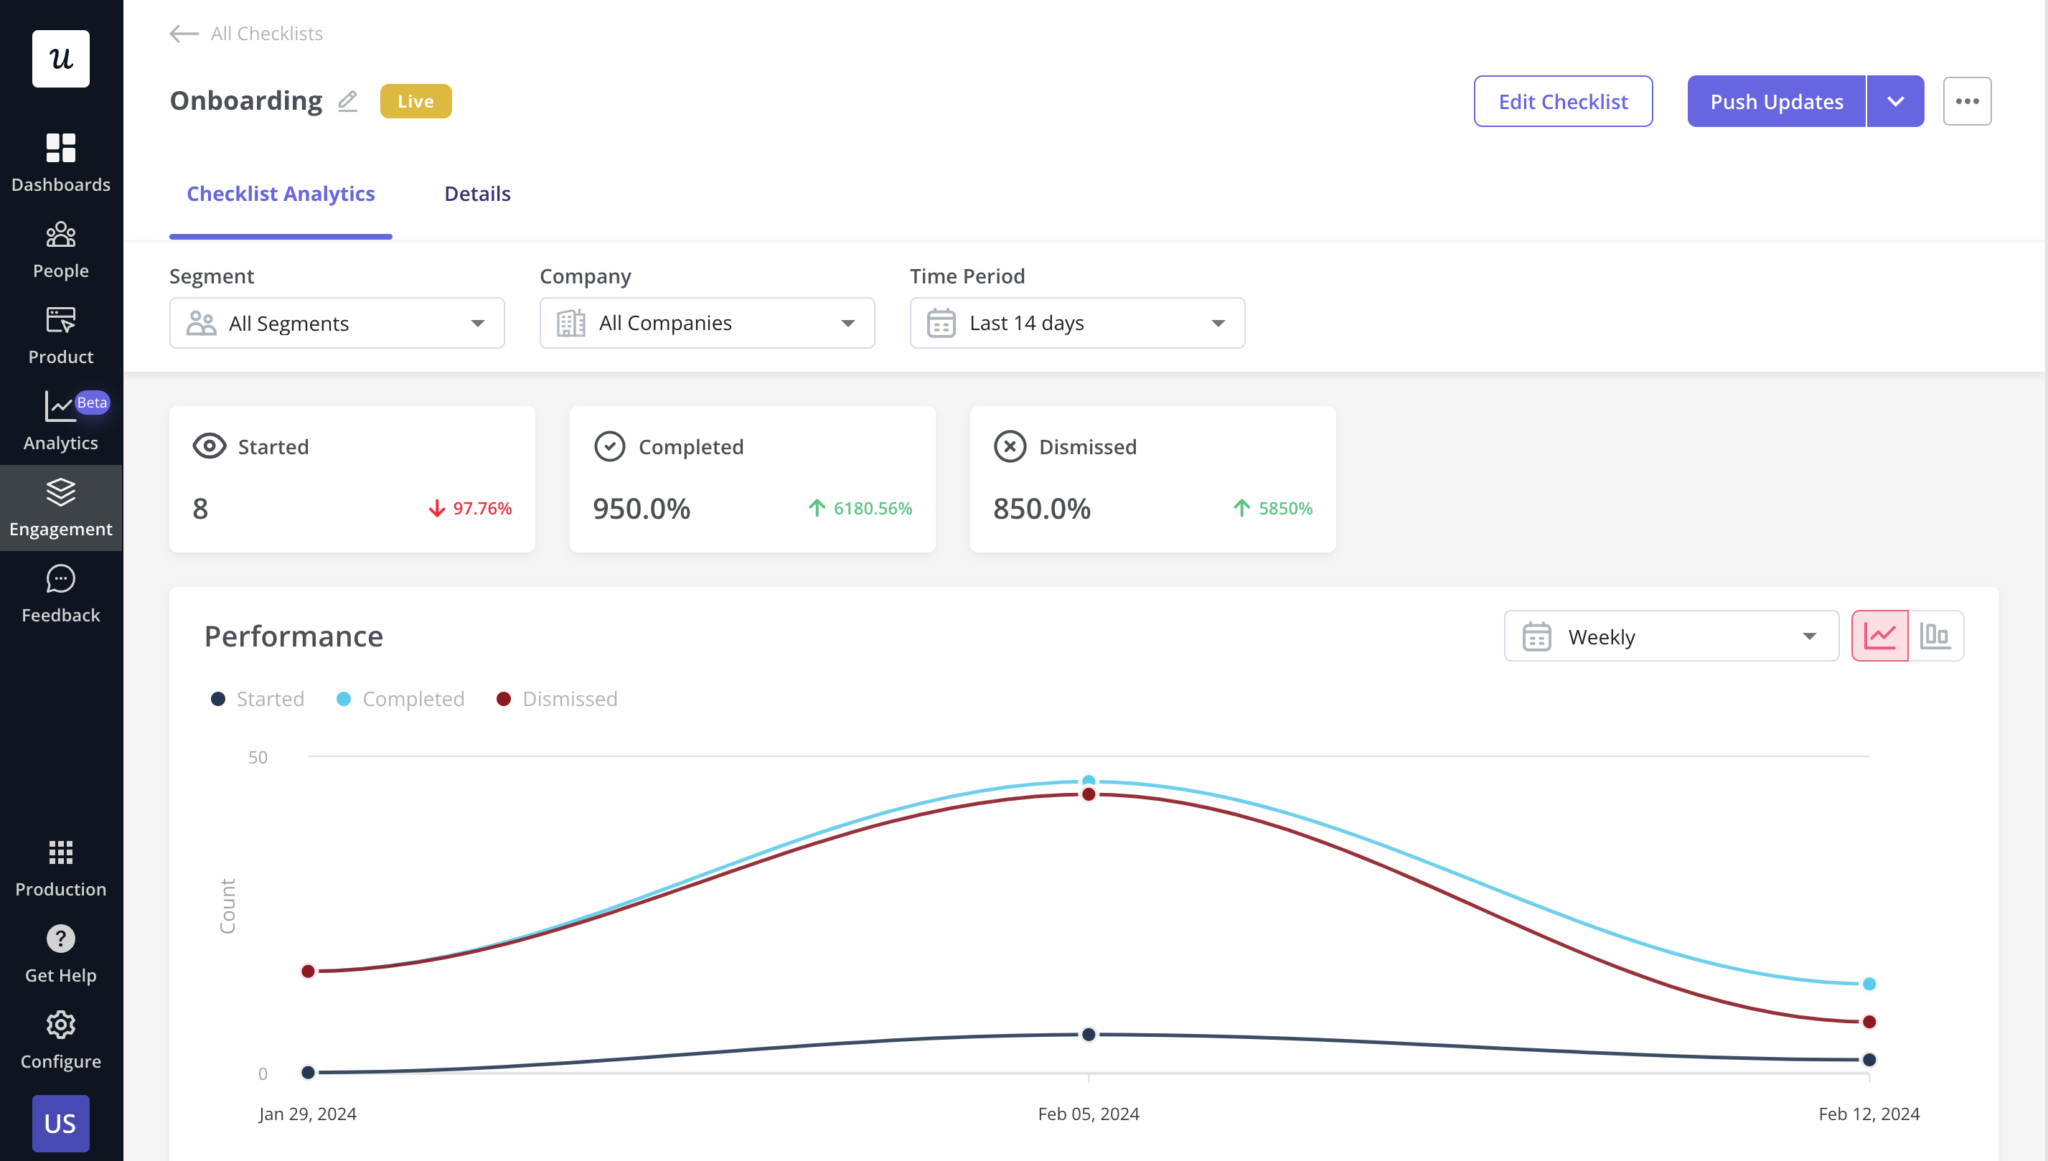The image size is (2048, 1161).
Task: Rename the Onboarding checklist with the pencil
Action: [x=347, y=101]
